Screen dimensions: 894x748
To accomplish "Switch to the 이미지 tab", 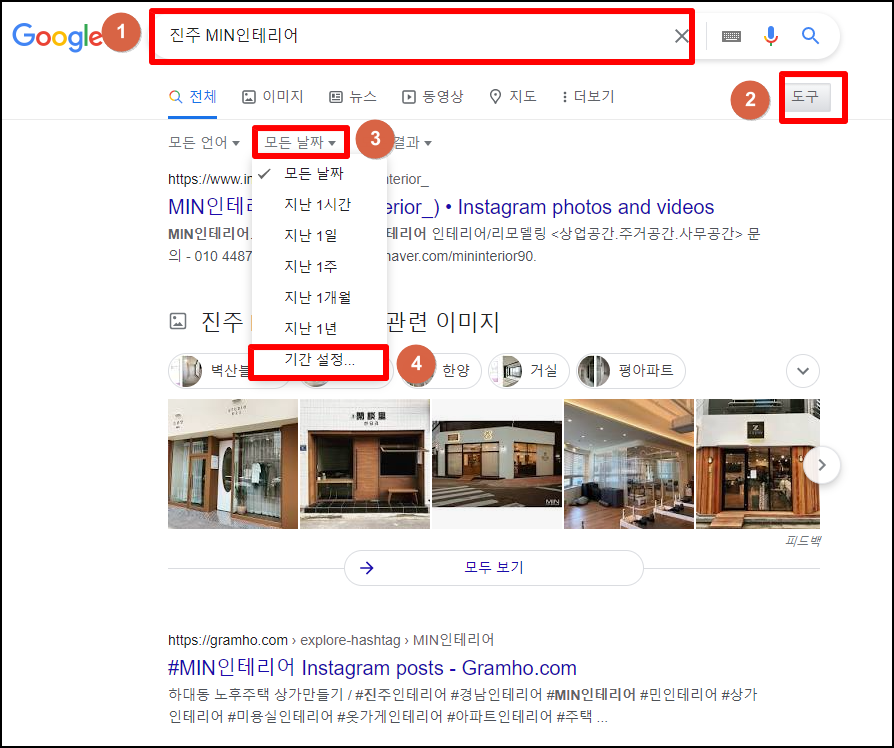I will [273, 97].
